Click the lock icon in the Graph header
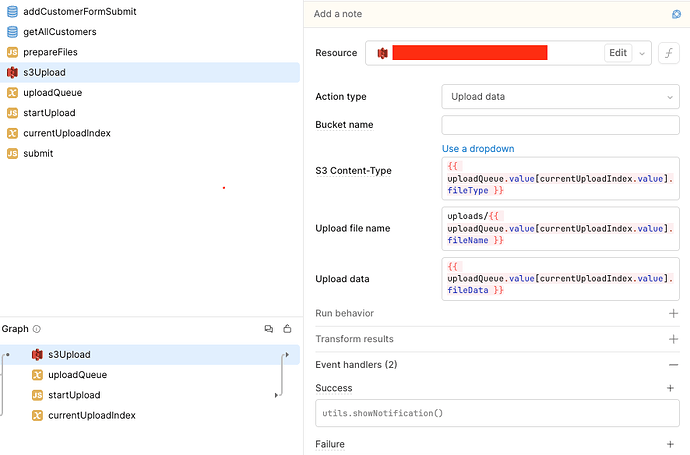 pyautogui.click(x=287, y=329)
